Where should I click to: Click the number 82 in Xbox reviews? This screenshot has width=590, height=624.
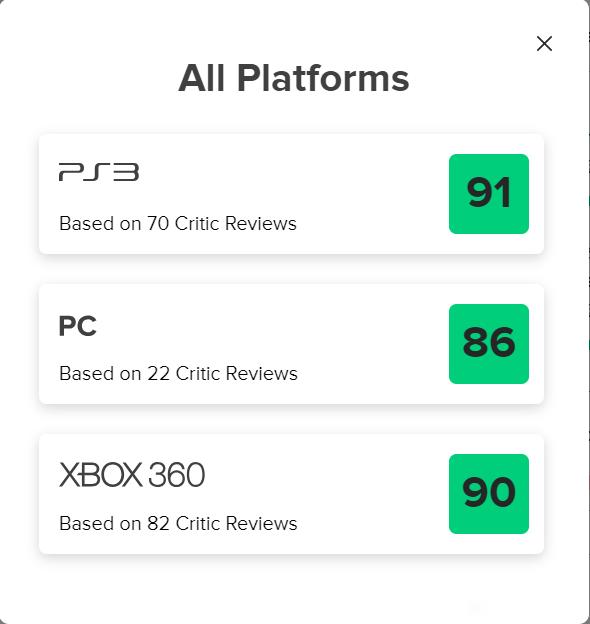point(158,523)
